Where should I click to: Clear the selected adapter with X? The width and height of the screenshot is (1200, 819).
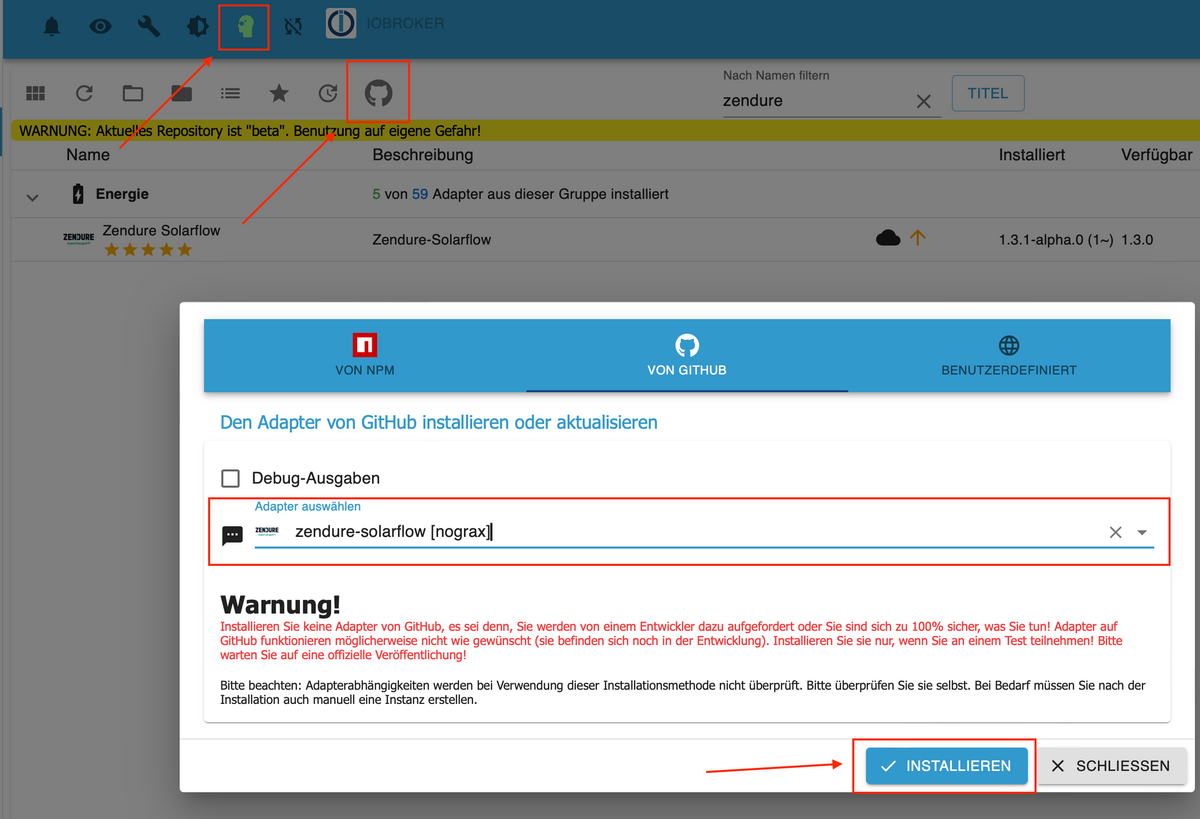click(x=1116, y=532)
